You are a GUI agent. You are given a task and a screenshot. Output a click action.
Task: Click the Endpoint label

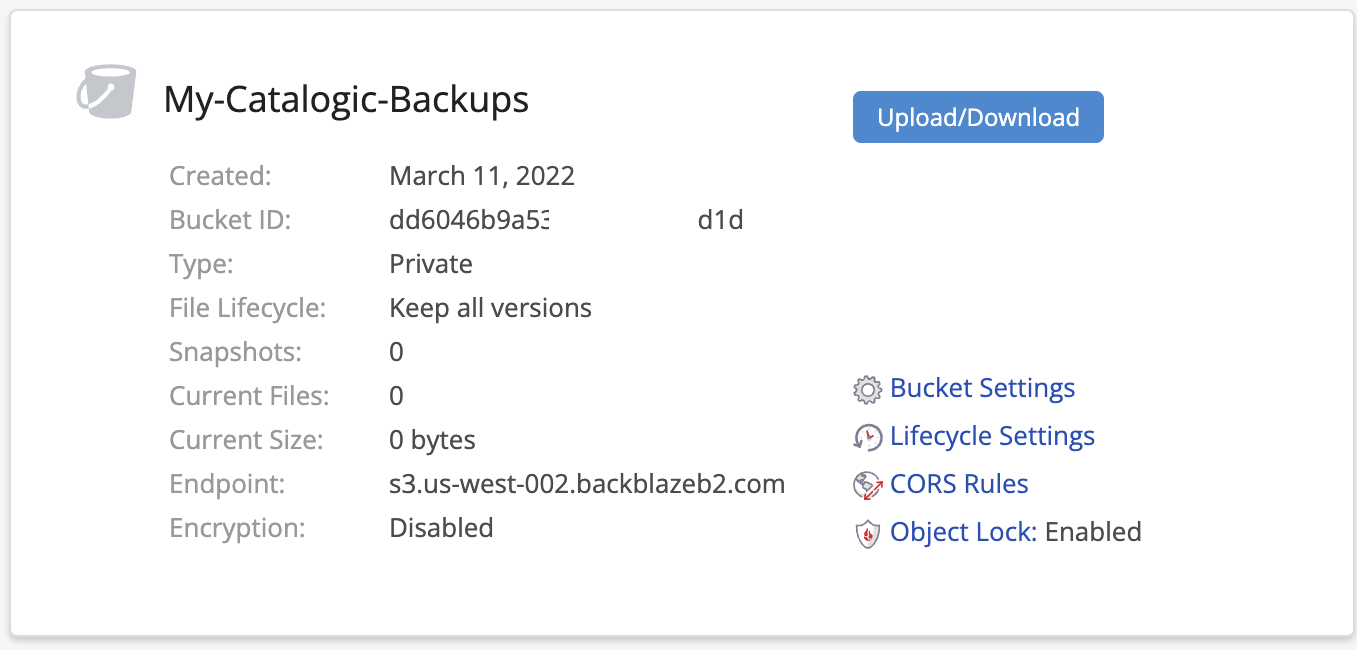point(228,485)
